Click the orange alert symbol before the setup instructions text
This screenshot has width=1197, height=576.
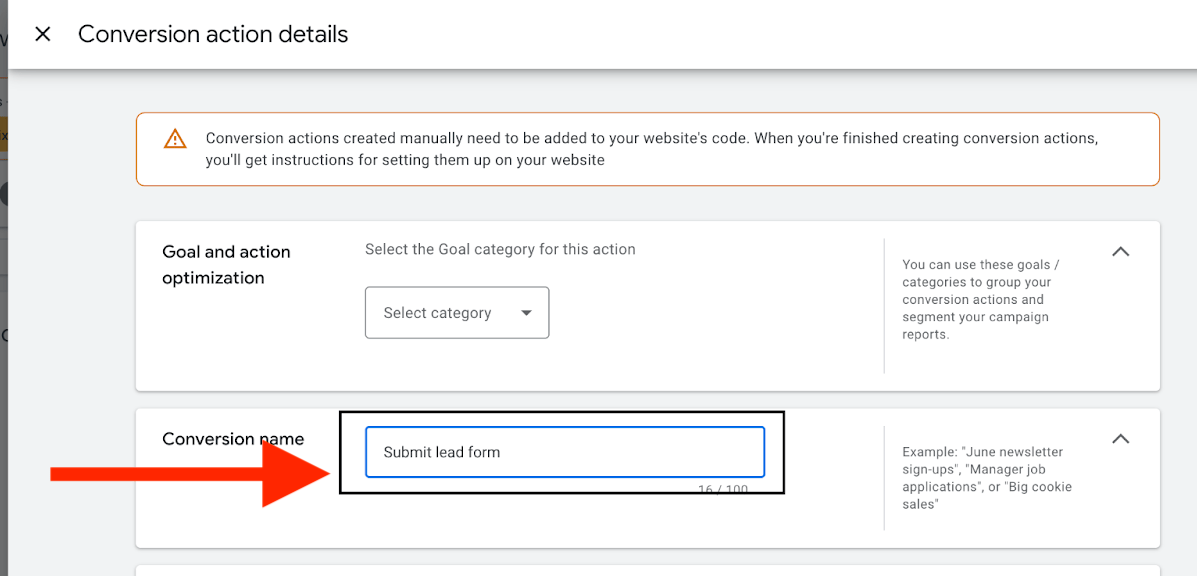(175, 139)
